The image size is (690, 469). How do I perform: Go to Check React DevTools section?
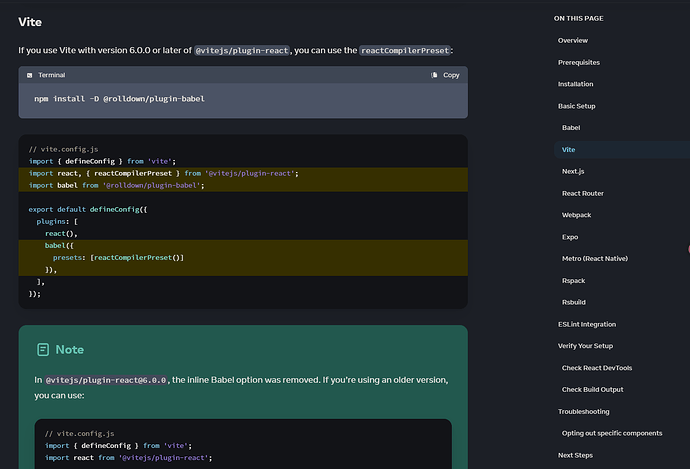click(597, 368)
